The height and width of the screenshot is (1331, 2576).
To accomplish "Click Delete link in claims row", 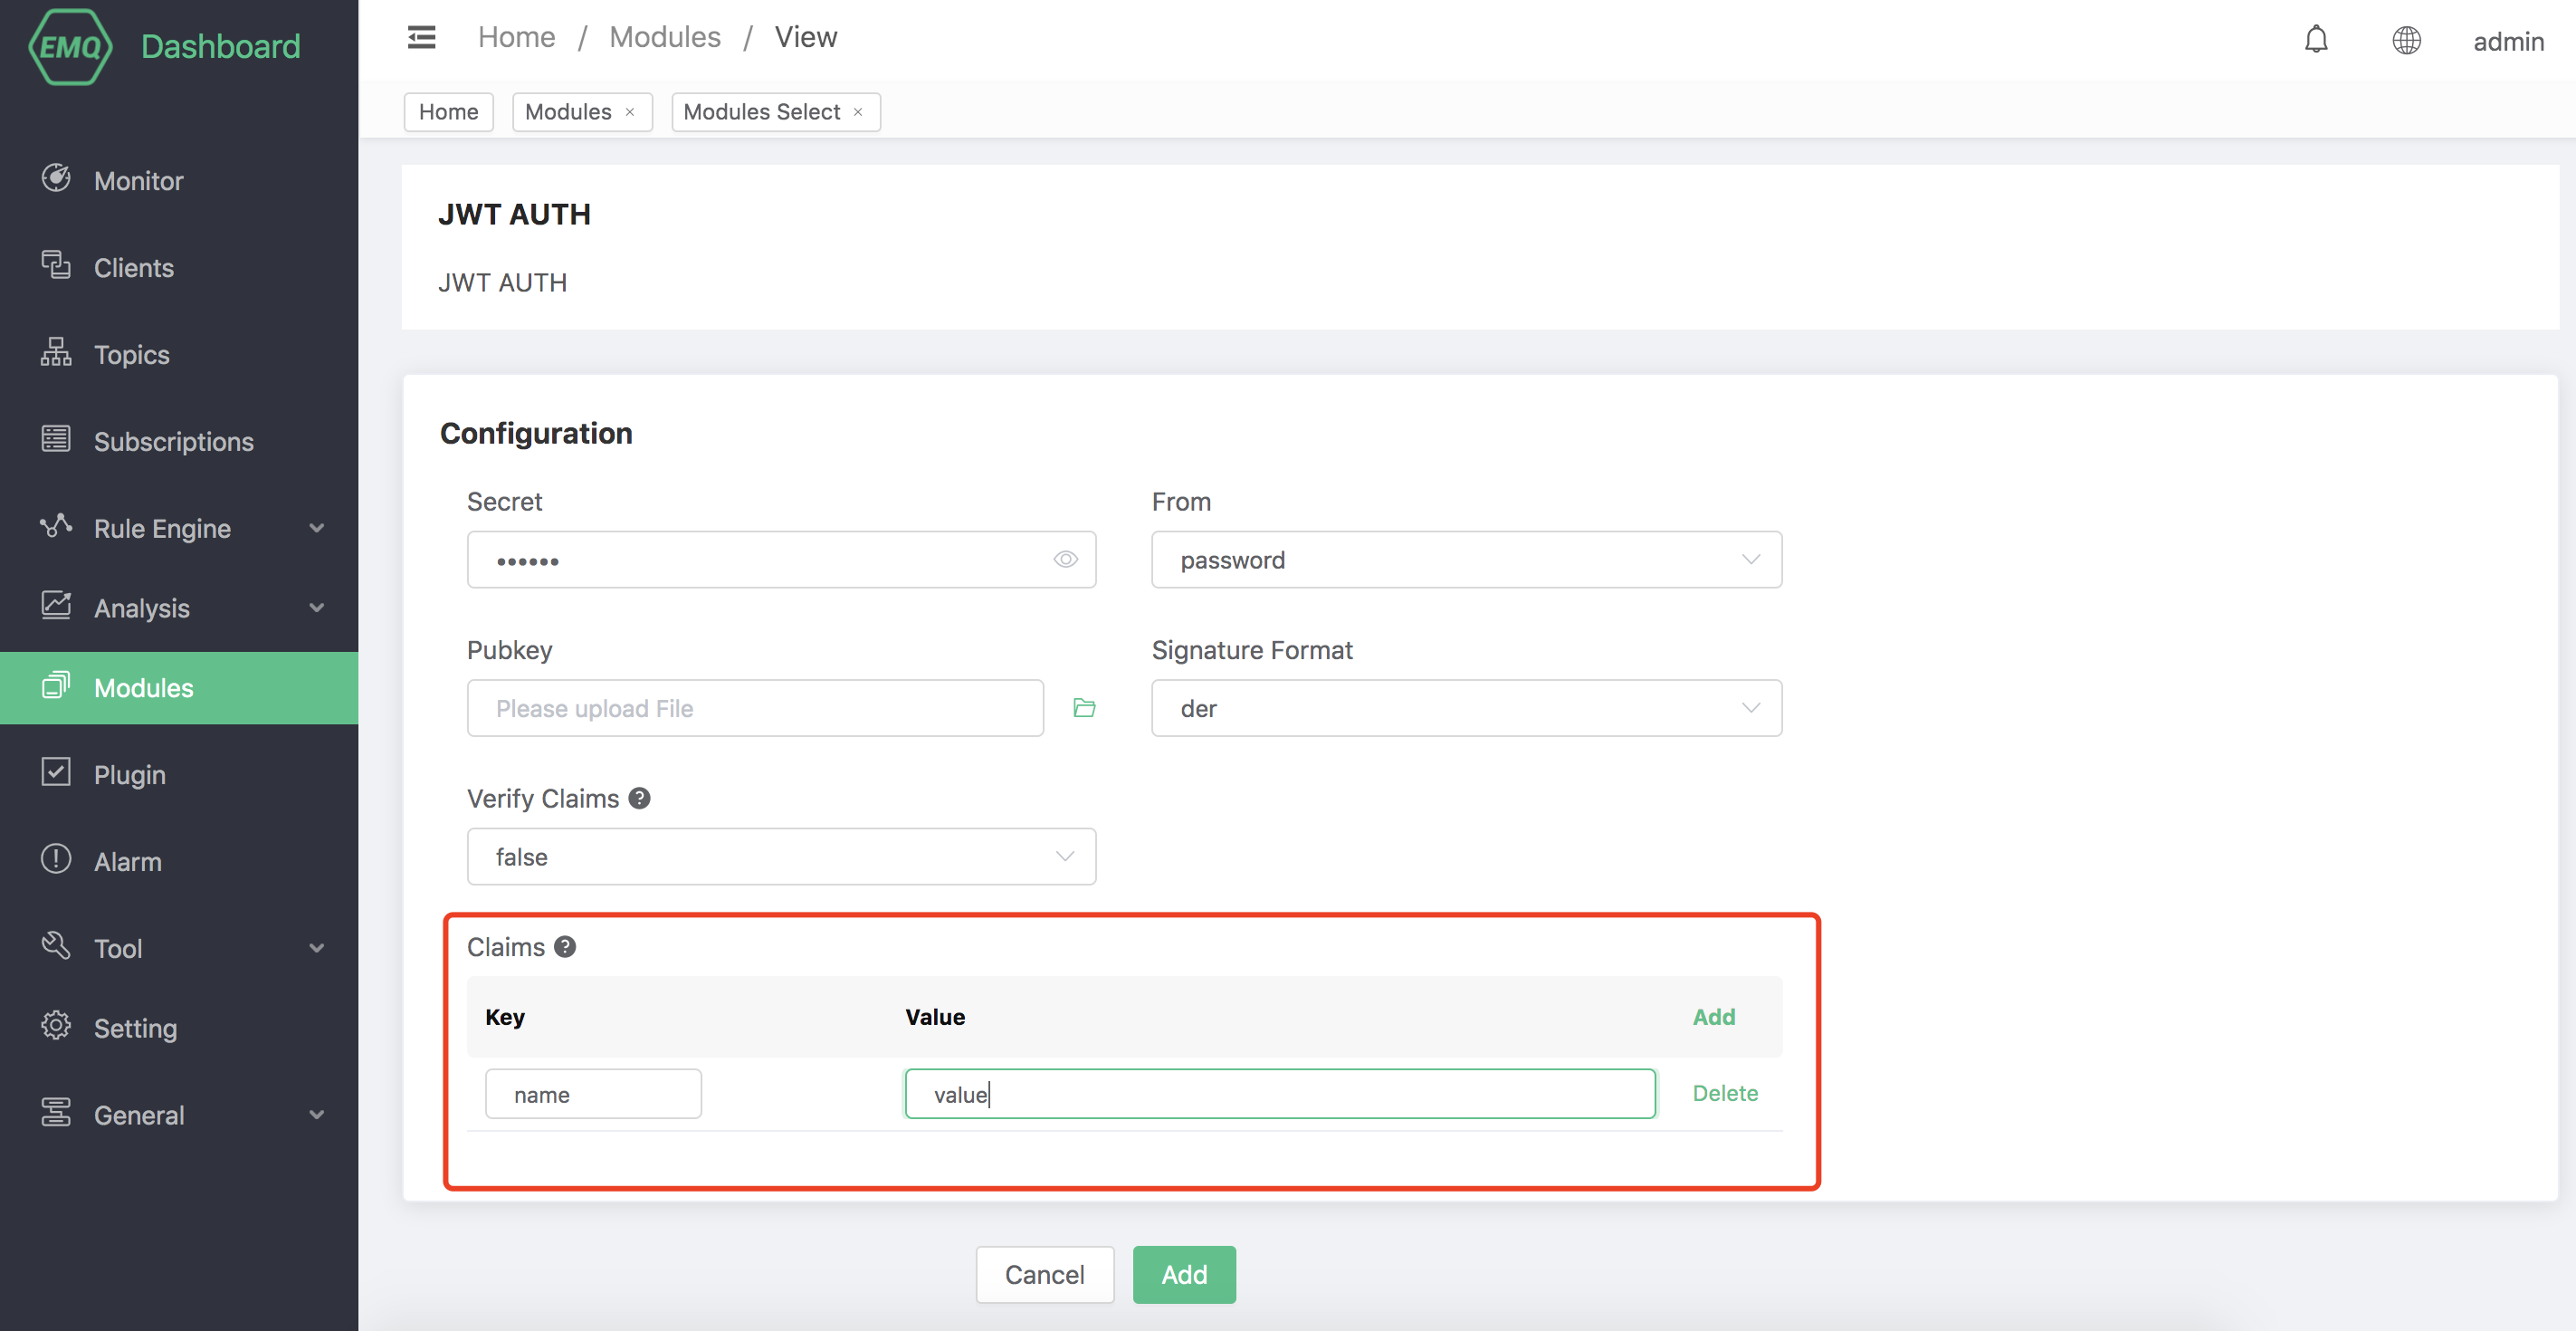I will tap(1724, 1093).
